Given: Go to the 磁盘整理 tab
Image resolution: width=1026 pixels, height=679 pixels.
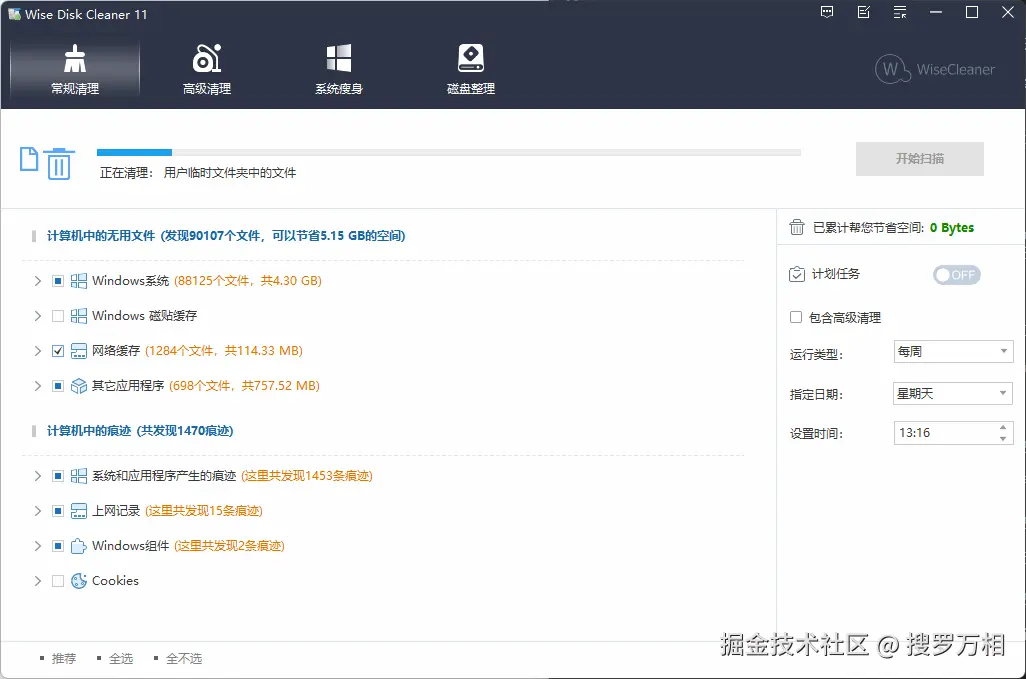Looking at the screenshot, I should coord(470,70).
